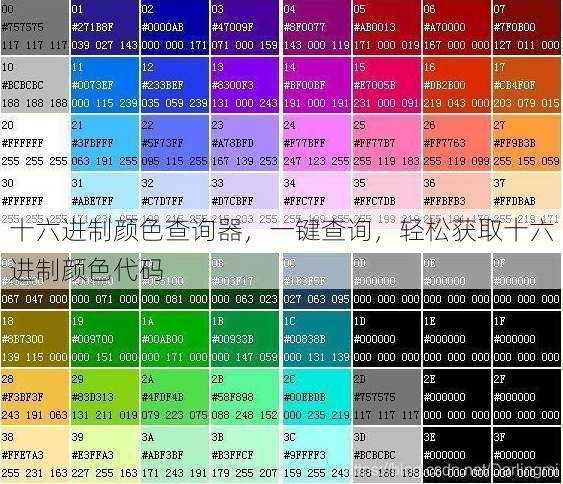
Task: Choose the pale aqua swatch #9FFFF3
Action: [x=316, y=455]
